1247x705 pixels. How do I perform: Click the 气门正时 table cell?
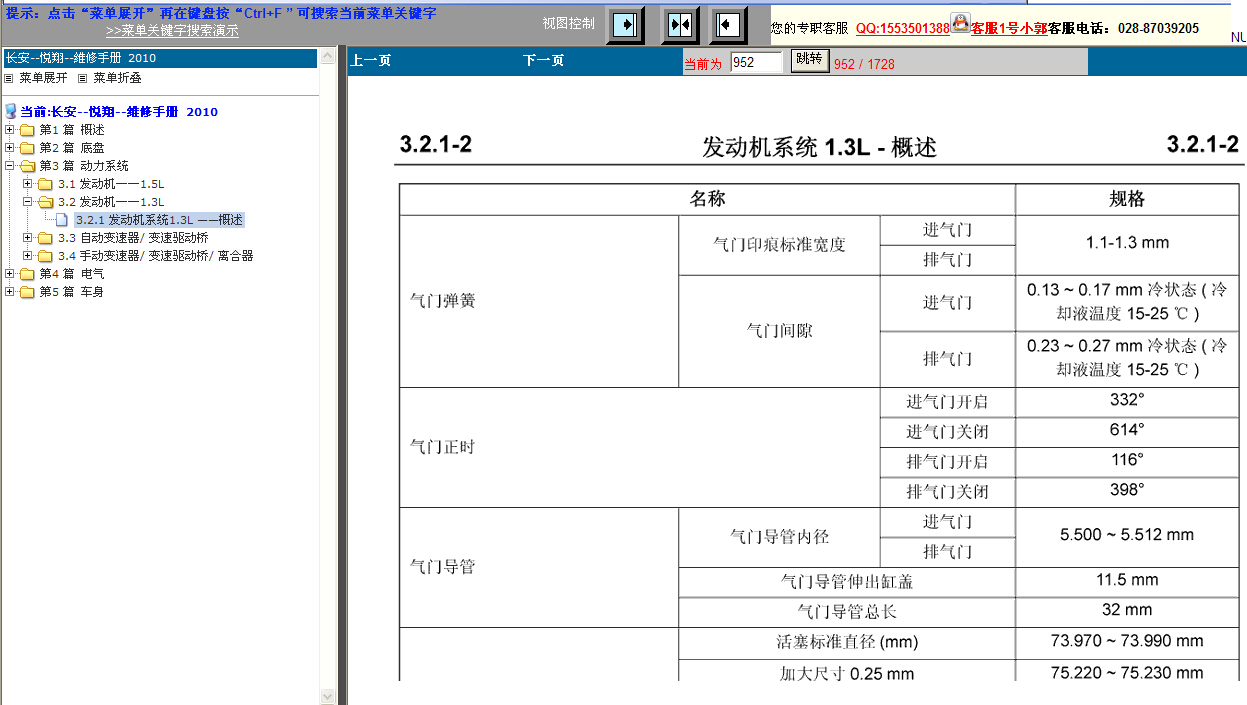639,447
